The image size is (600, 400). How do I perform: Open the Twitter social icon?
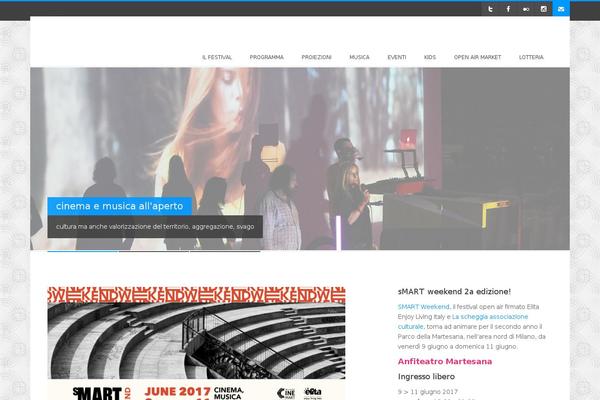point(490,9)
